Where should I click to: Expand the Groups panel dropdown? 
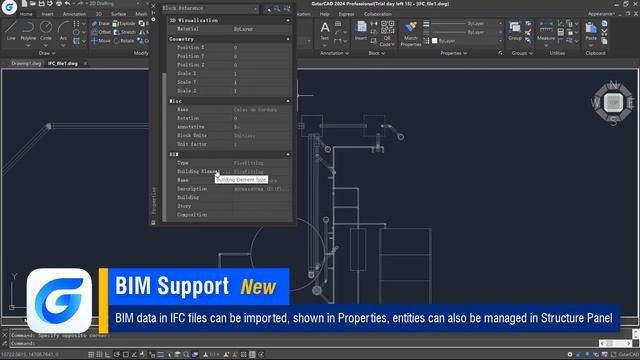point(522,53)
